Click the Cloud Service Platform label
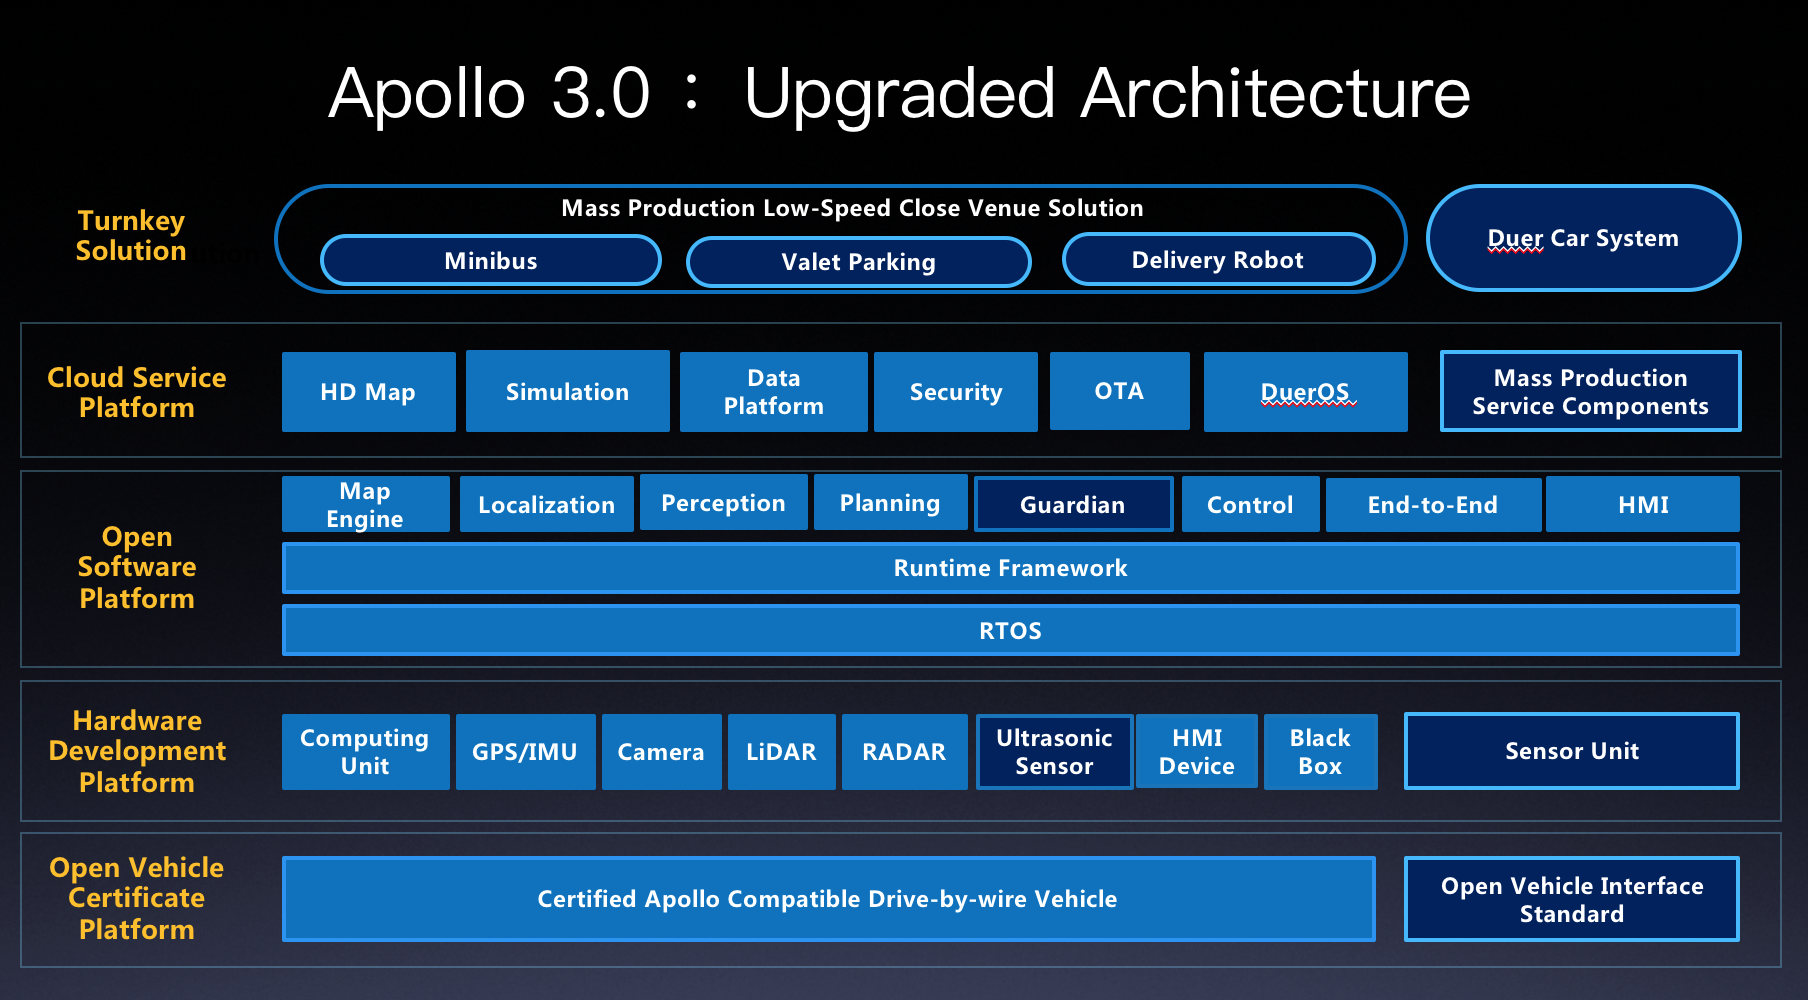This screenshot has width=1808, height=1000. 137,392
